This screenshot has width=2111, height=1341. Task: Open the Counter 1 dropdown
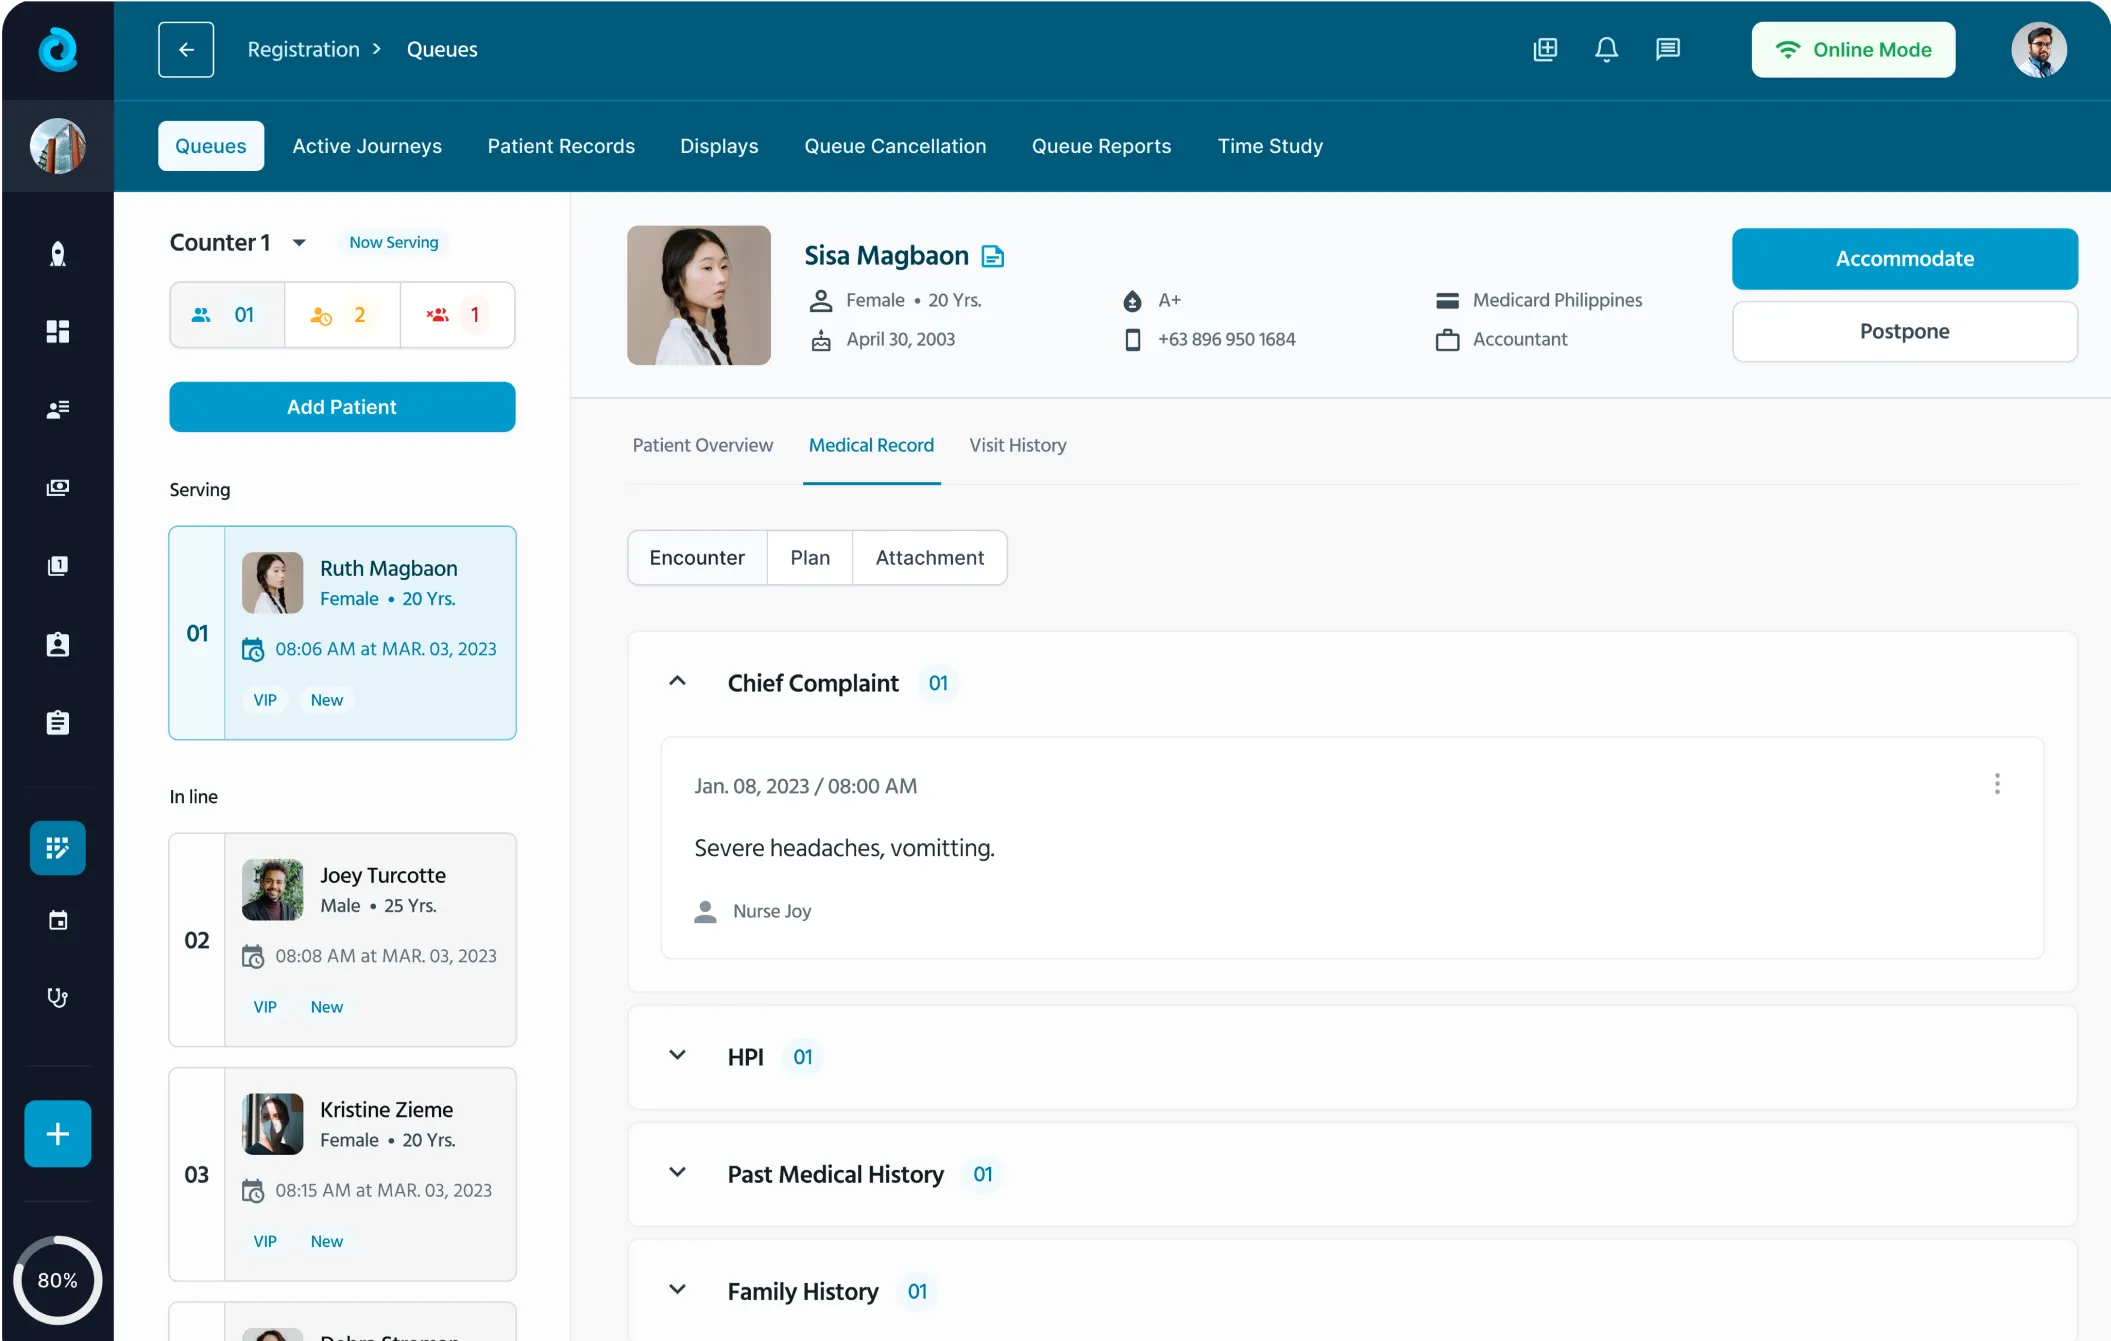coord(299,243)
